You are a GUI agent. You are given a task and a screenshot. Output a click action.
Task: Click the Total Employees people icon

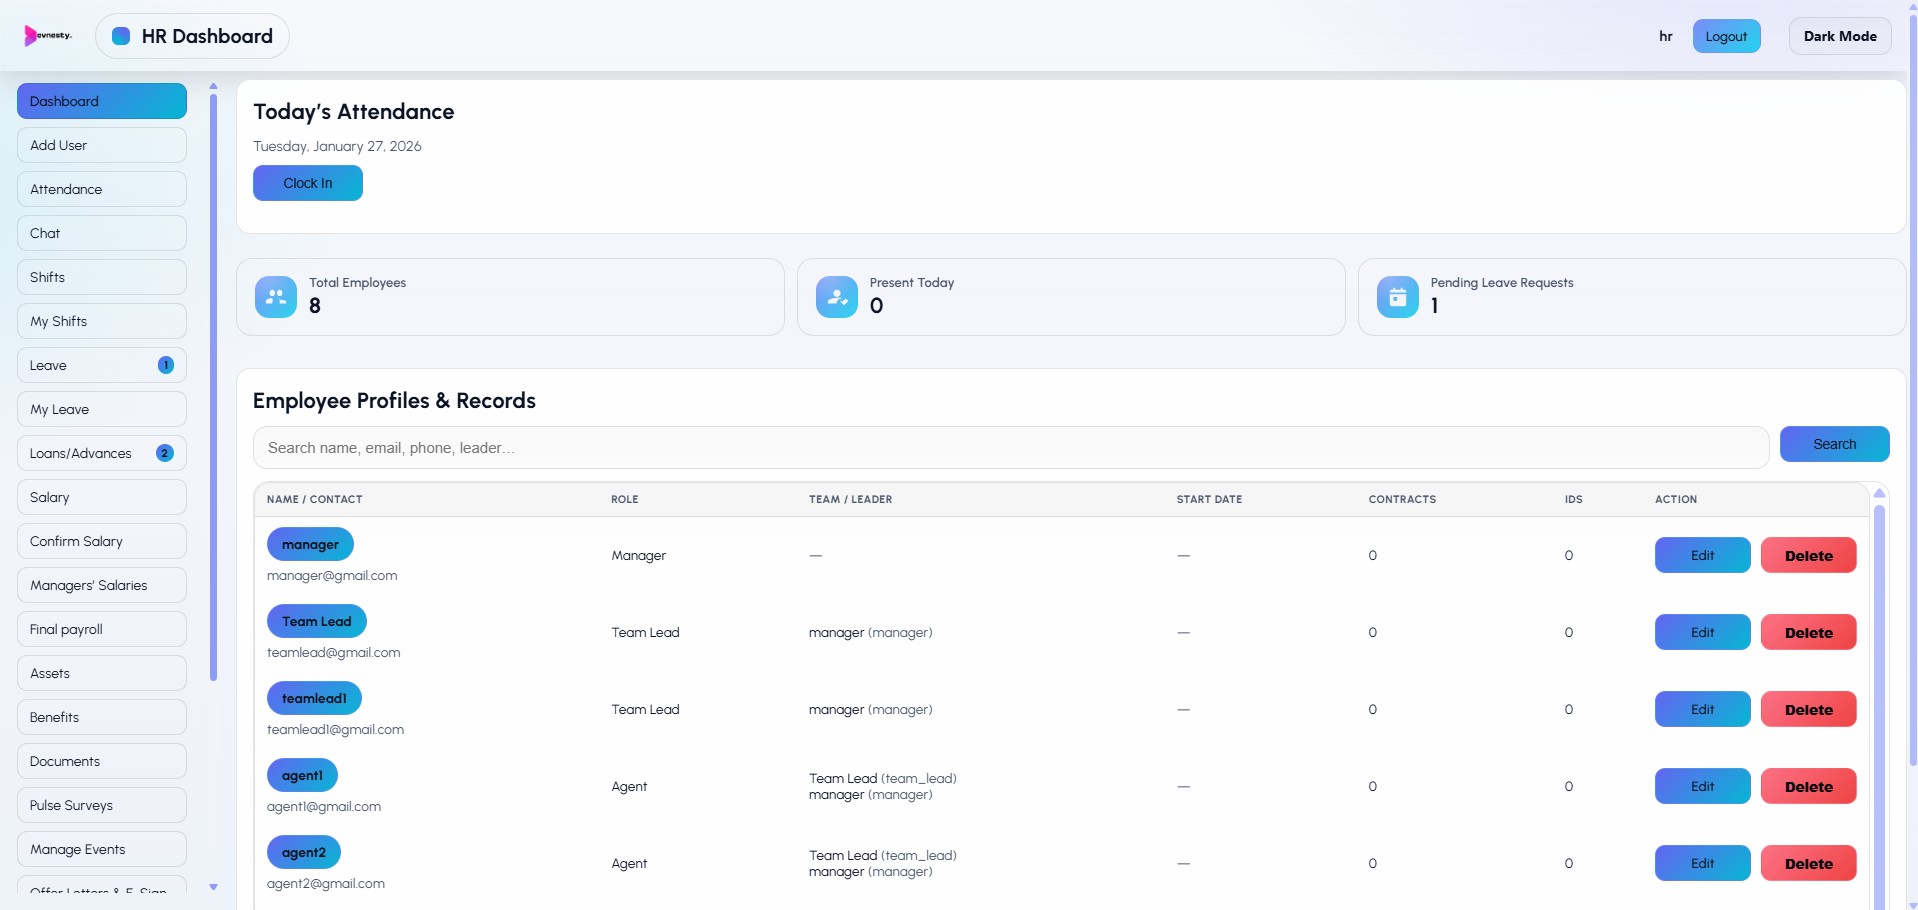275,296
